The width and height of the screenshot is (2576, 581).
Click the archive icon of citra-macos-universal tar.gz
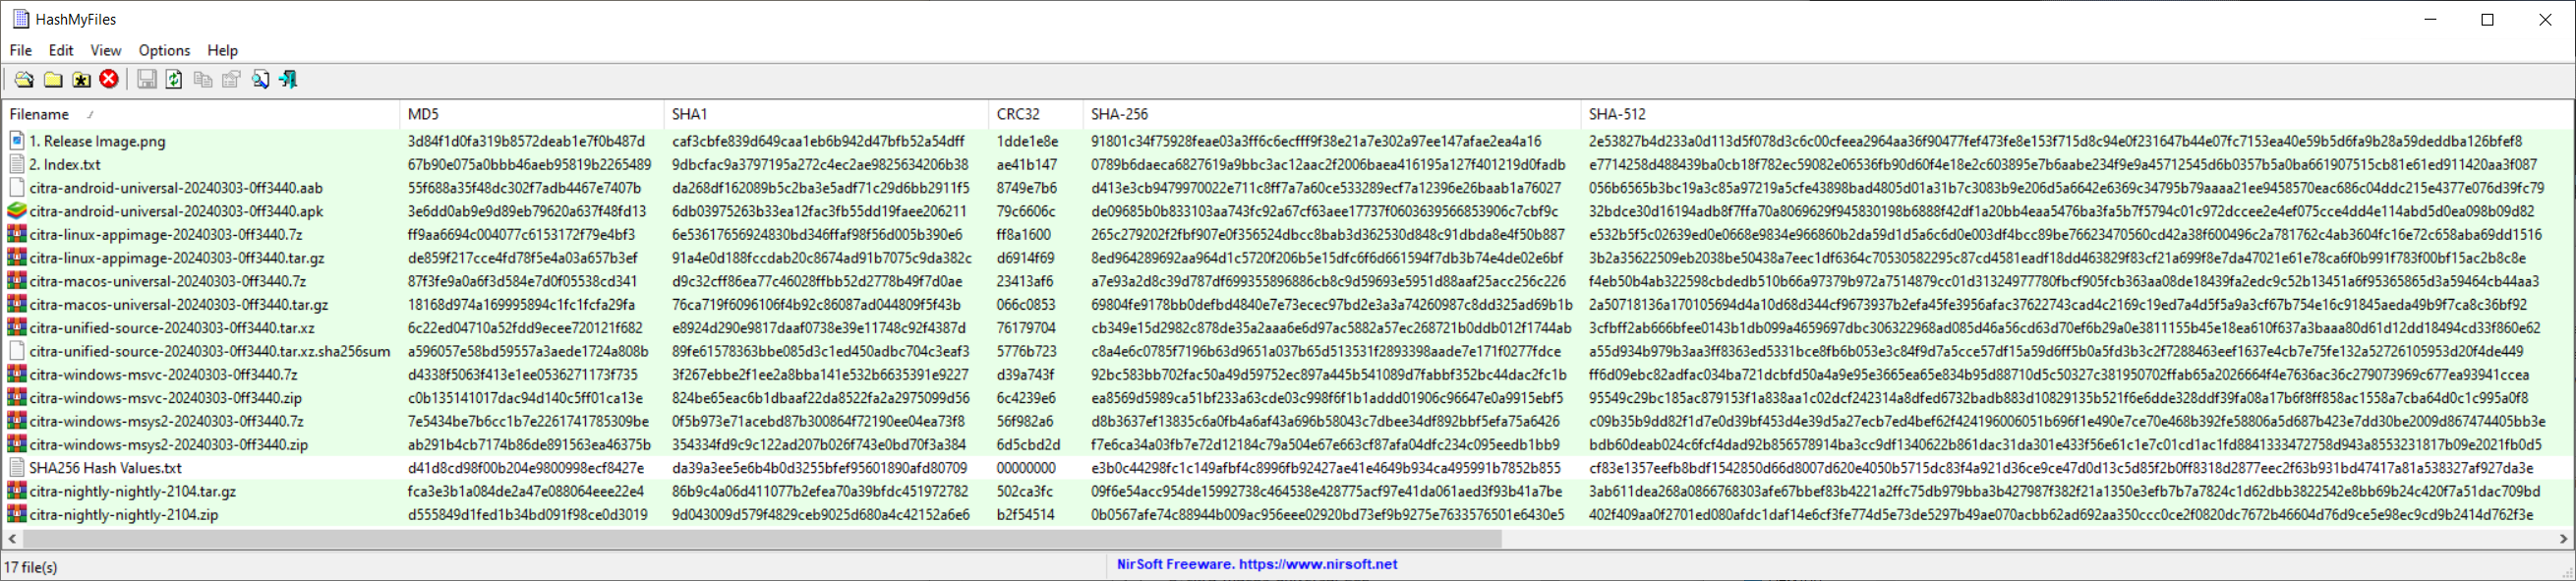[x=17, y=304]
